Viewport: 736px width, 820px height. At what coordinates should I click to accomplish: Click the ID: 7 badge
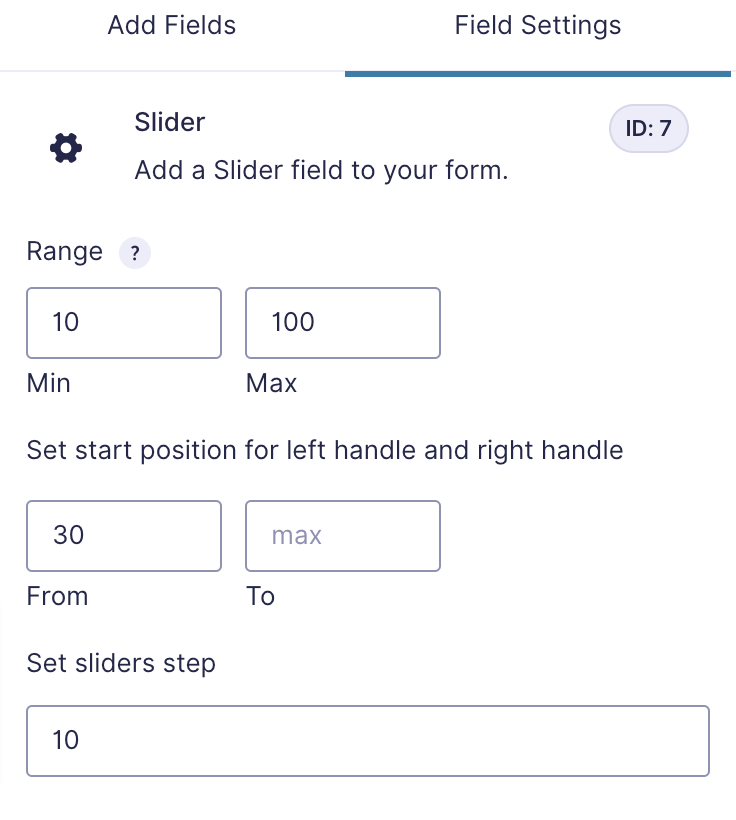tap(649, 129)
